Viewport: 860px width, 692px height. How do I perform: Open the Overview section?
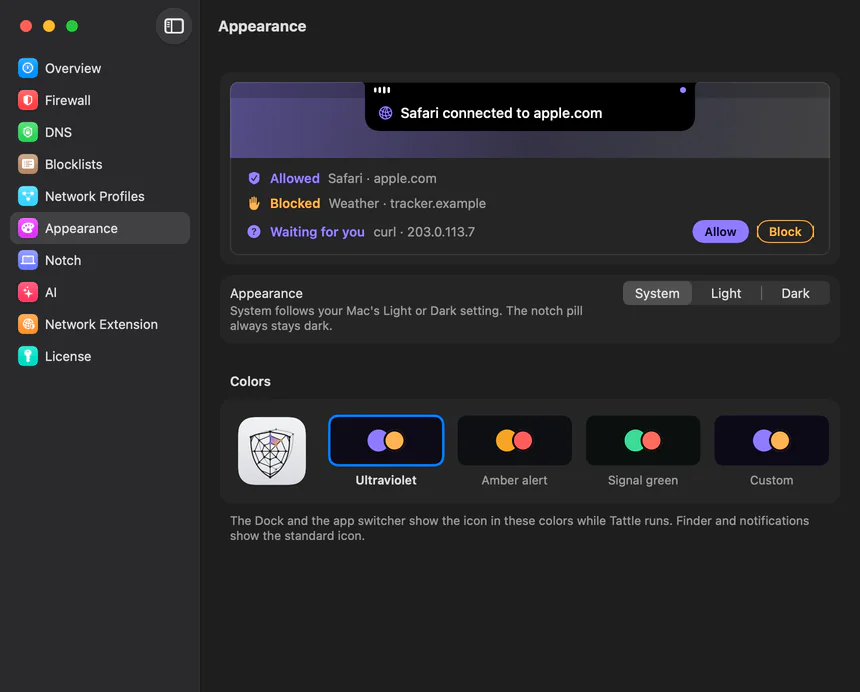click(x=100, y=68)
